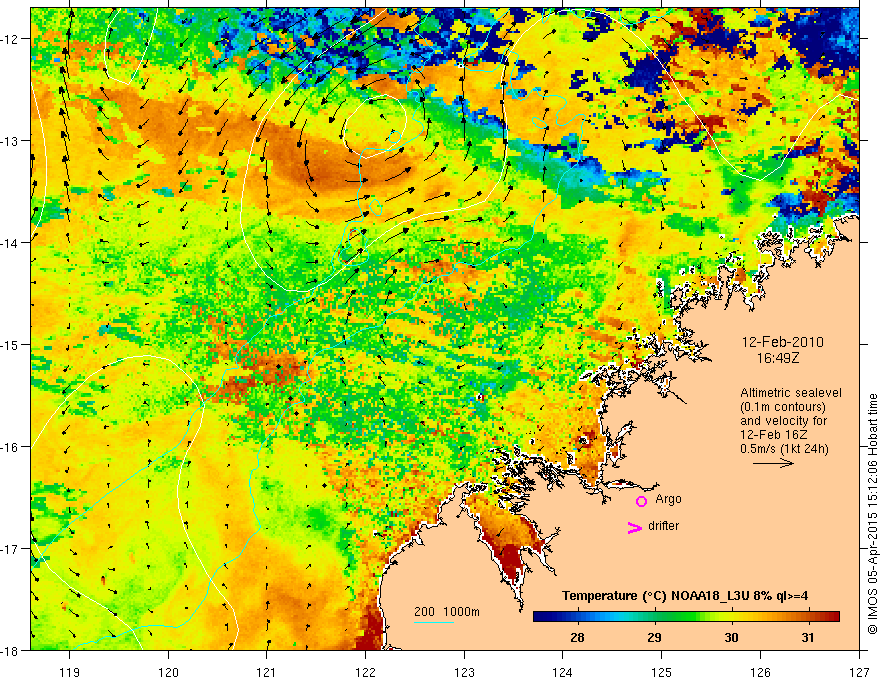Click the 0.5m/s velocity scale arrow
Image resolution: width=880 pixels, height=680 pixels.
(x=773, y=463)
